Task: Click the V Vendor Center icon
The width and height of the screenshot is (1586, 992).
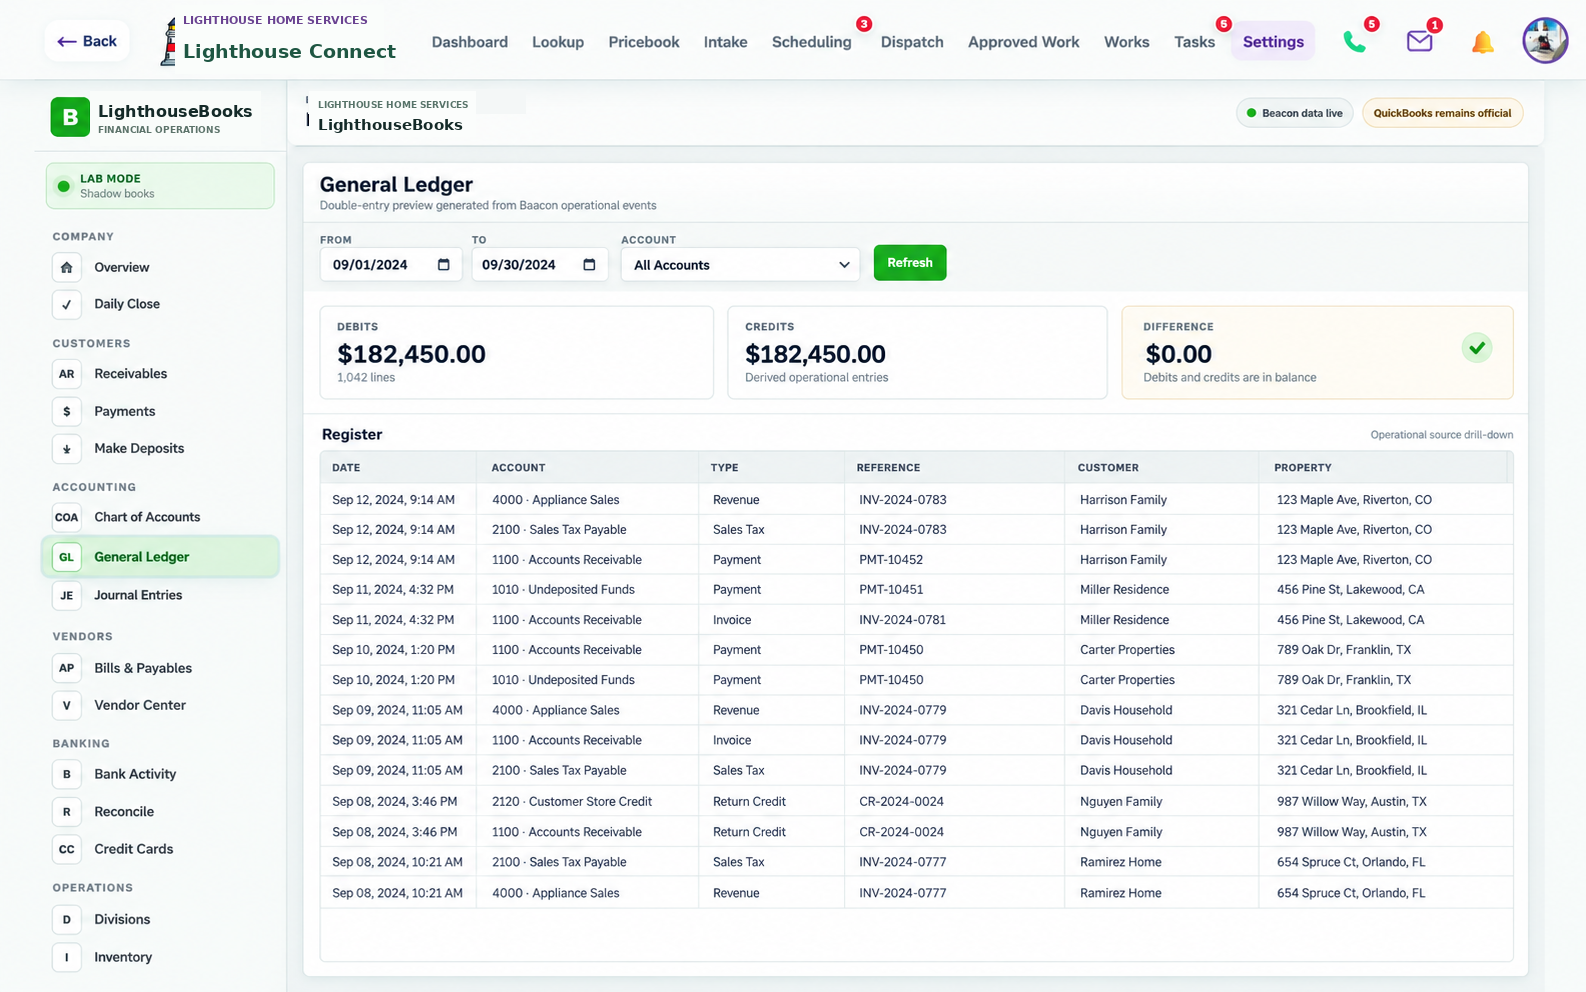Action: (67, 705)
